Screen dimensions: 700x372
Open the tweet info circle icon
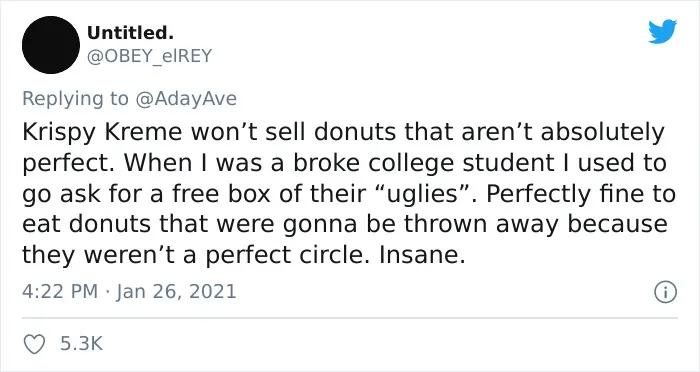(665, 293)
